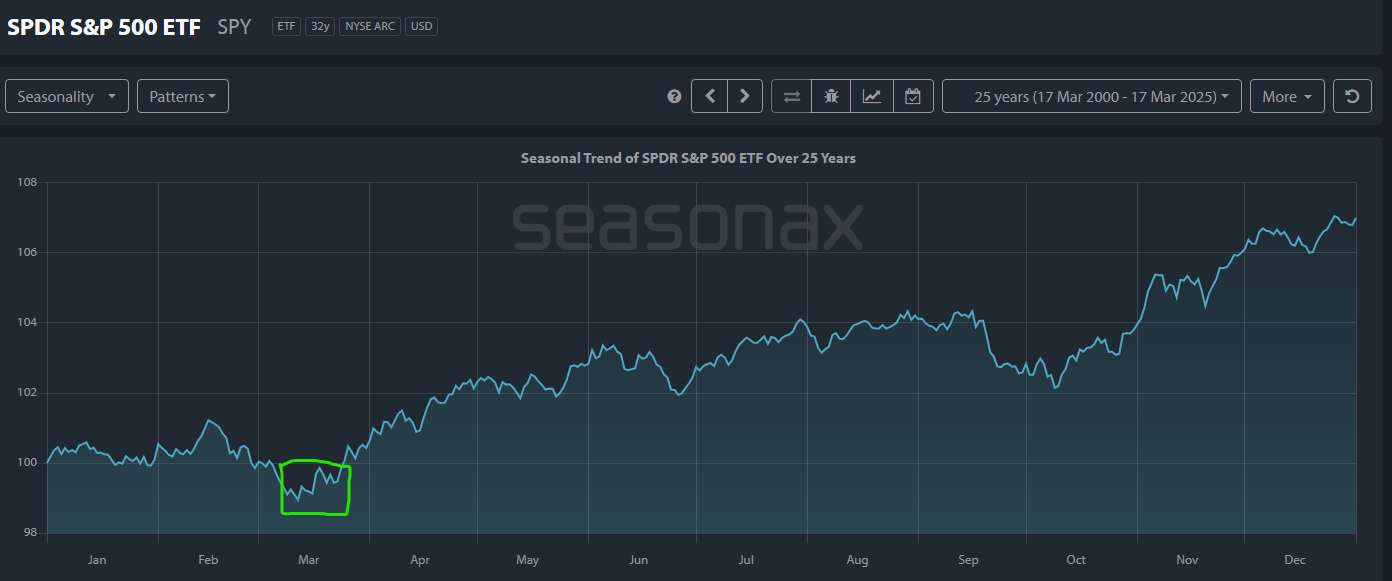Expand the More dropdown menu
Screen dimensions: 1392x581
coord(1287,96)
